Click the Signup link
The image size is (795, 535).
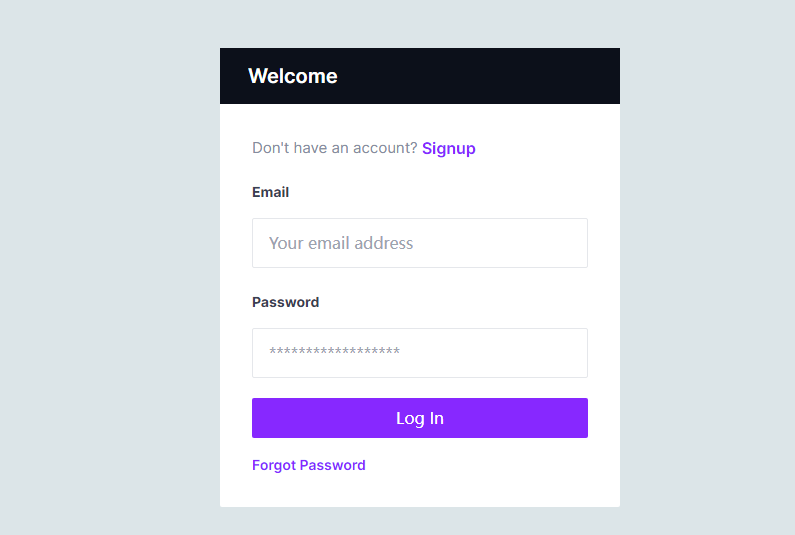pos(448,148)
